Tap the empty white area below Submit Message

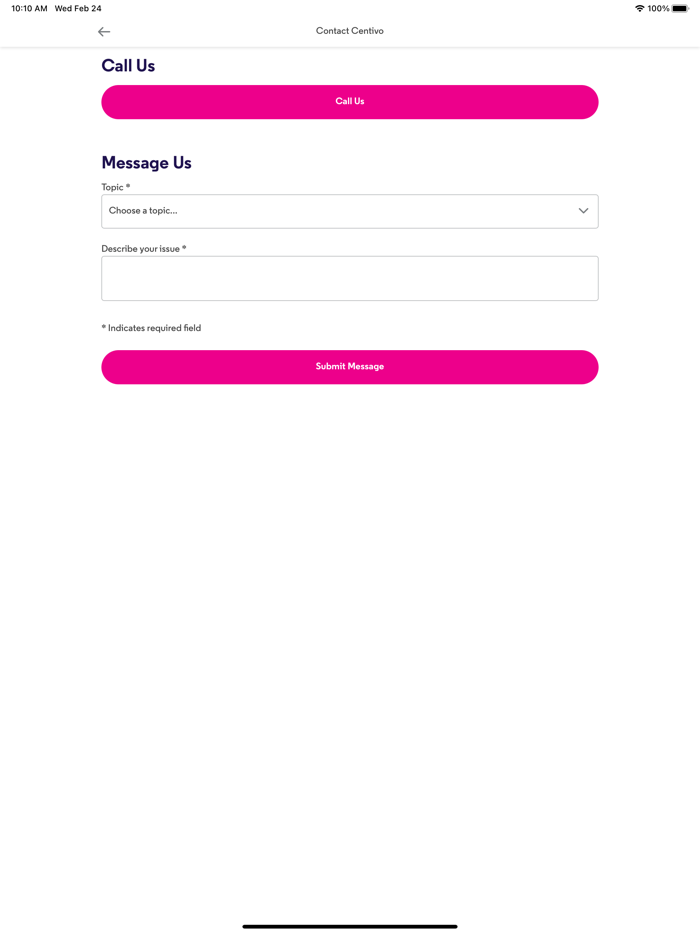point(350,596)
